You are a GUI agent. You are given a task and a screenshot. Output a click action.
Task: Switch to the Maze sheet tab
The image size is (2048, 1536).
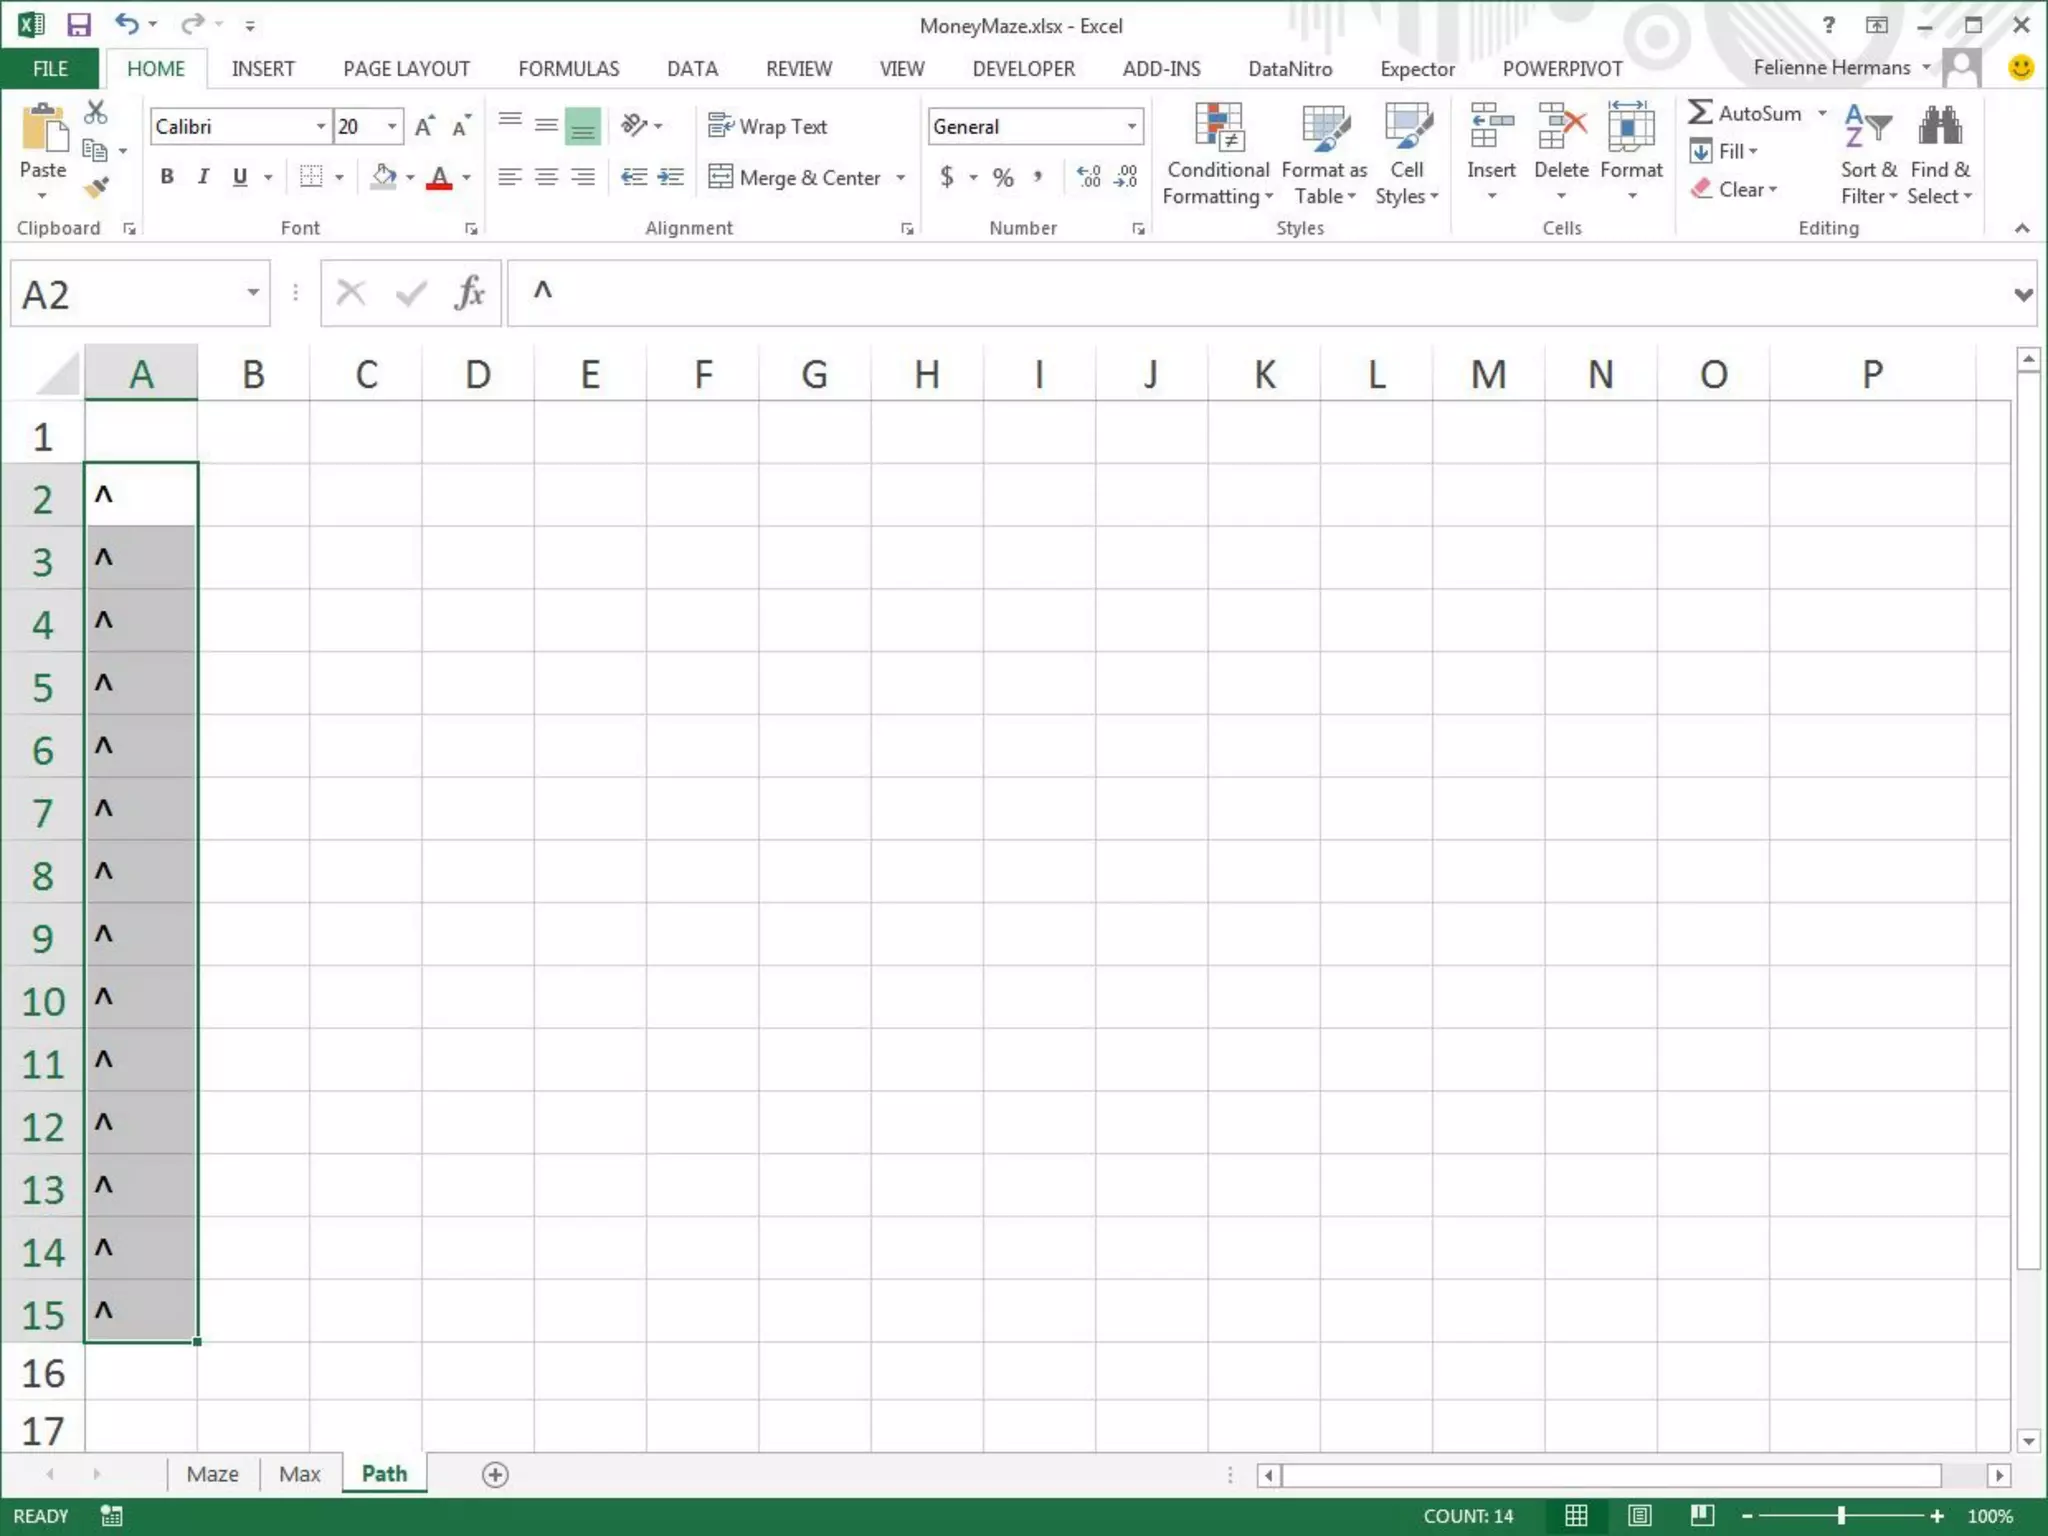212,1474
